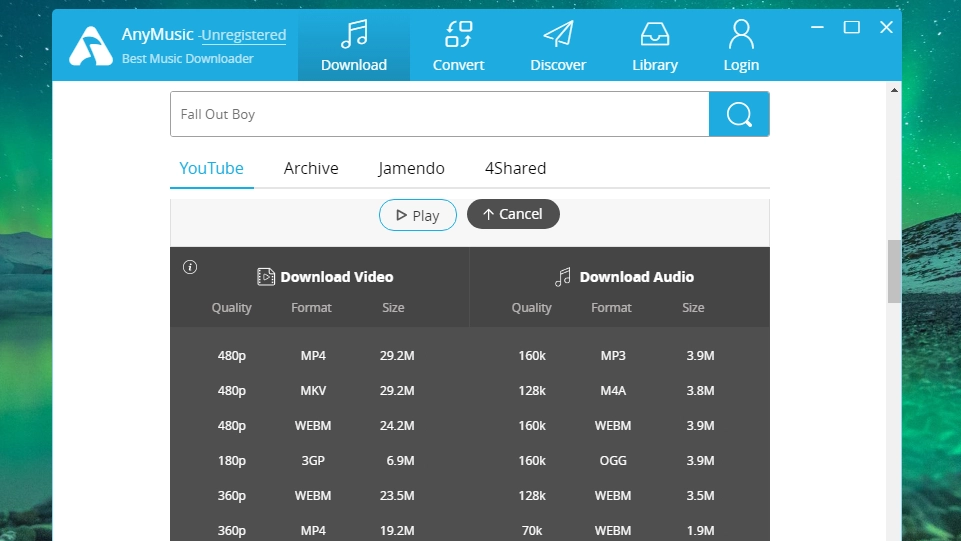Switch to the 4Shared tab
Viewport: 961px width, 541px height.
click(x=515, y=168)
